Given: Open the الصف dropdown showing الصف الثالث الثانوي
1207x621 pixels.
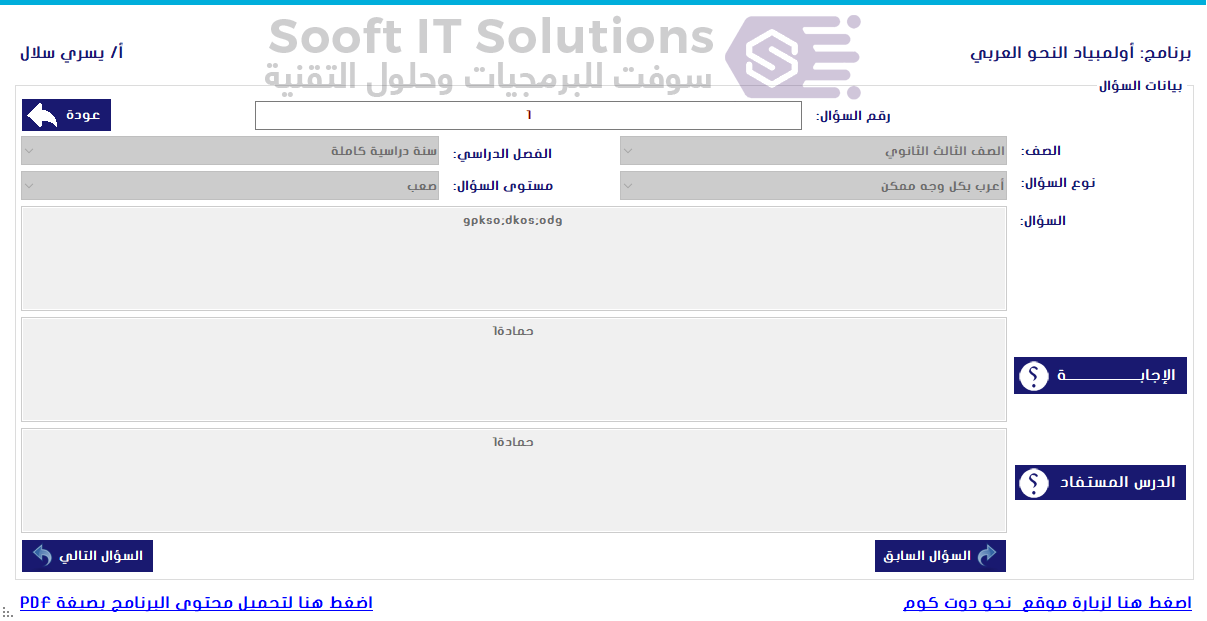Looking at the screenshot, I should [x=814, y=150].
